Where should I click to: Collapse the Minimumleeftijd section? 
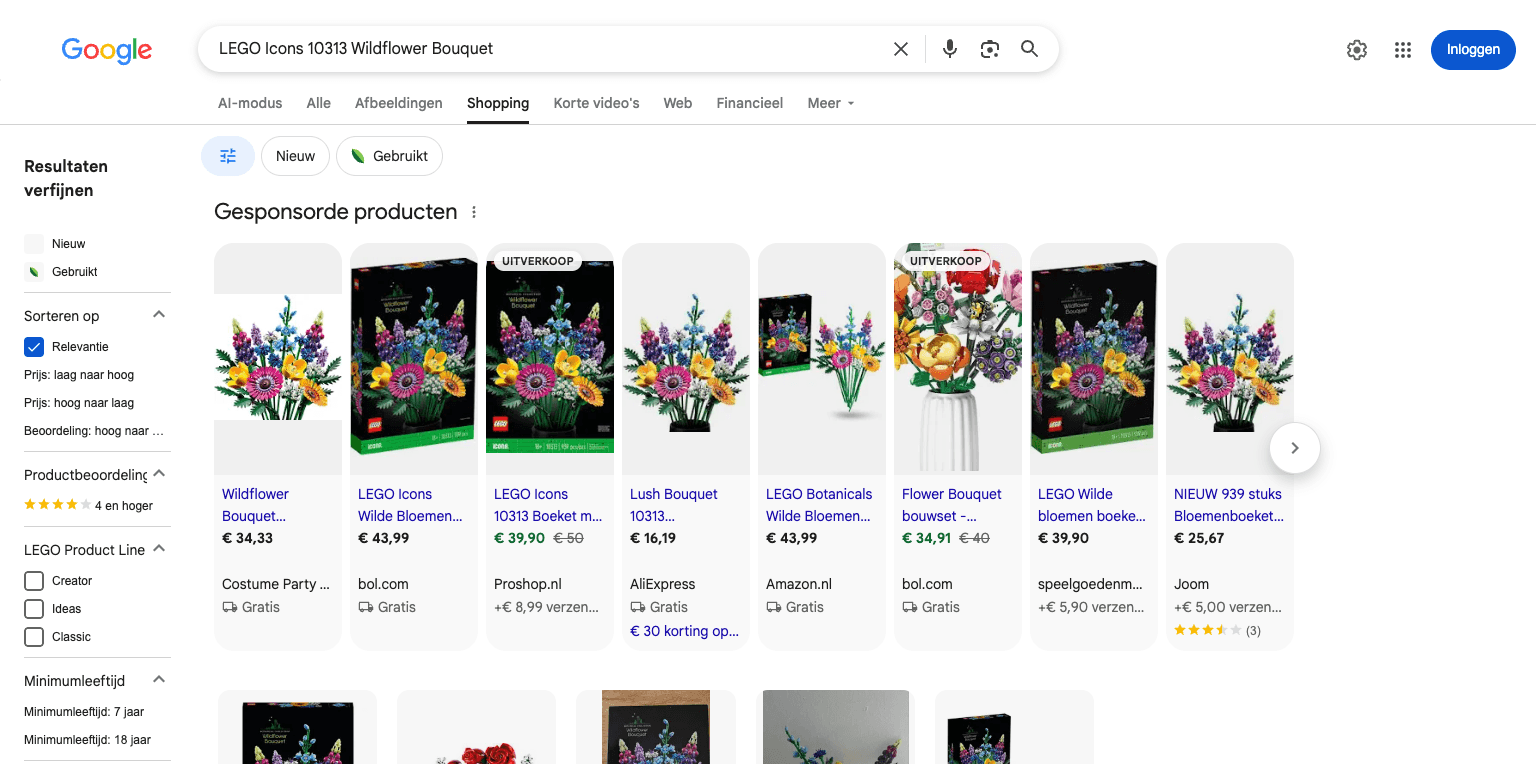click(159, 680)
